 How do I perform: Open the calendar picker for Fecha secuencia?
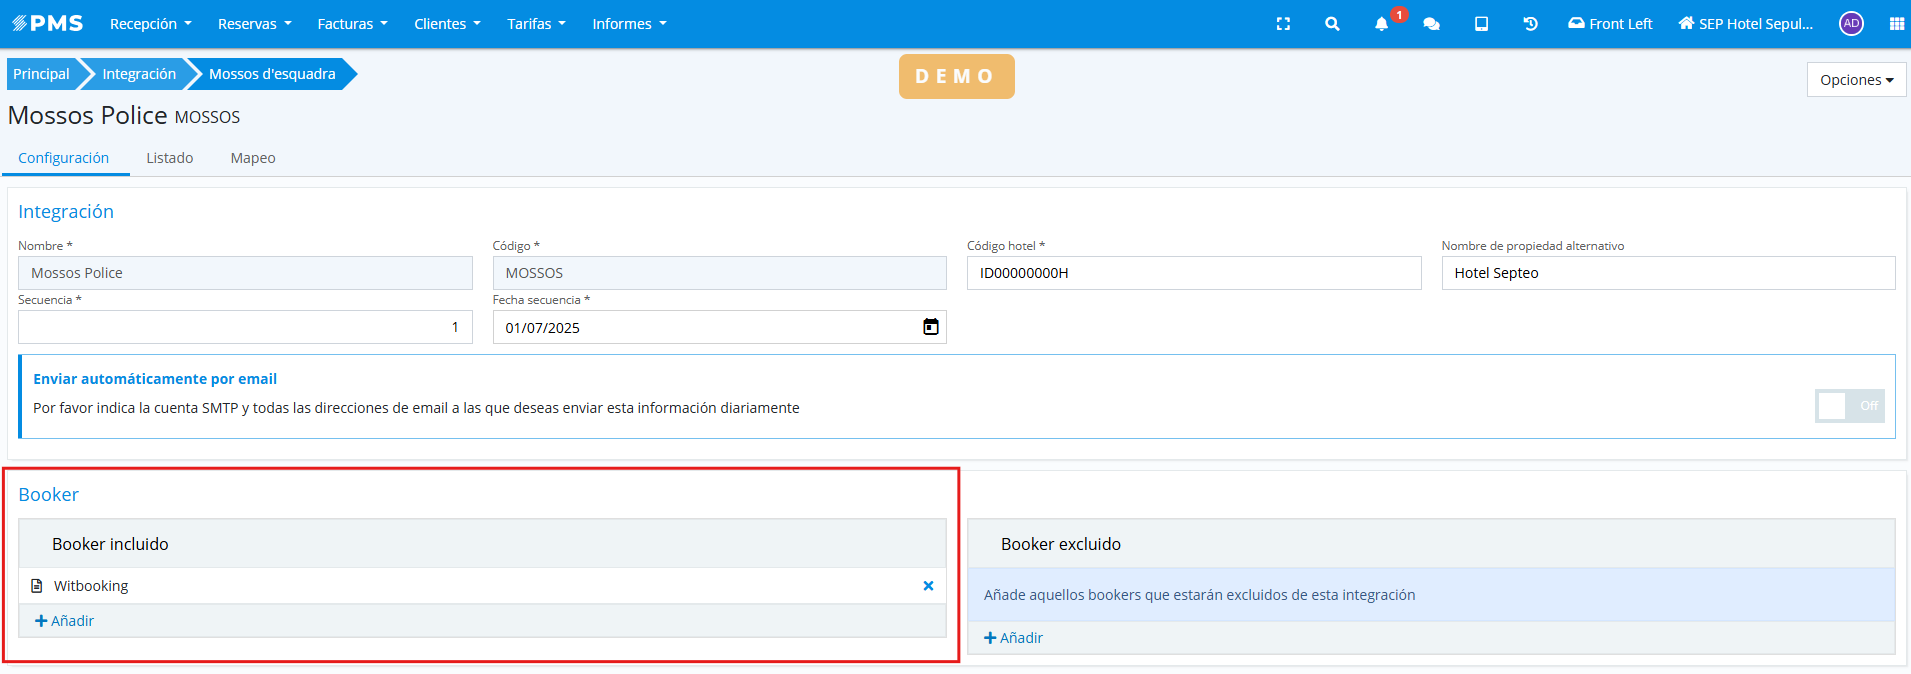click(x=930, y=327)
